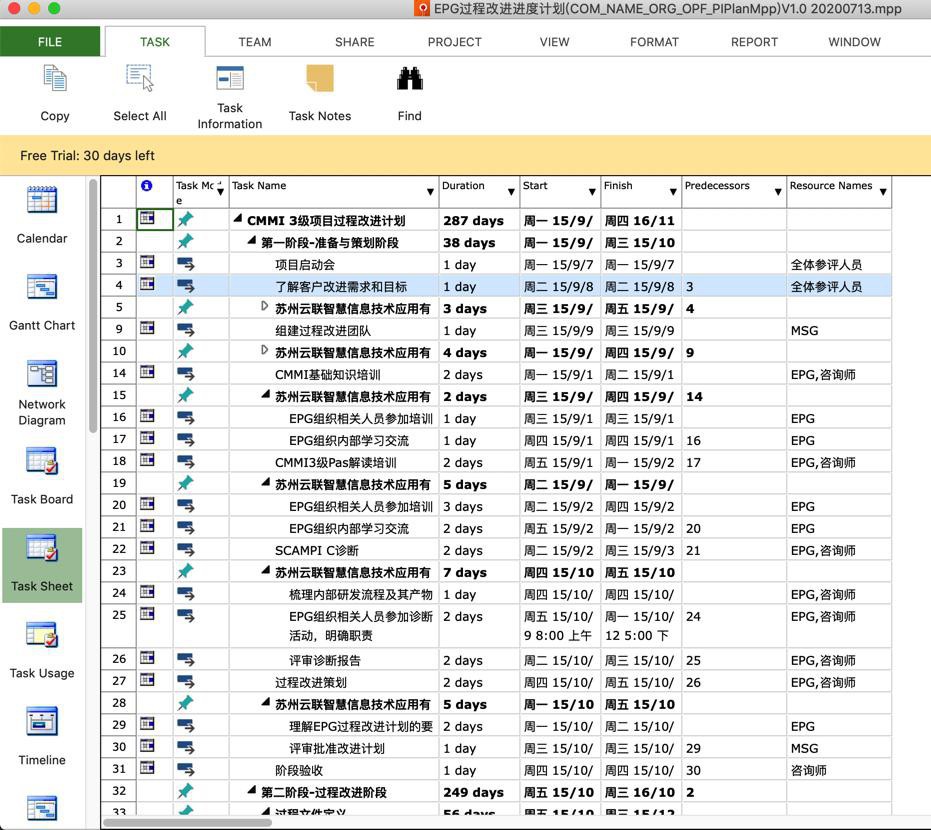Click calendar indicator icon in row 18
931x830 pixels.
pyautogui.click(x=147, y=460)
